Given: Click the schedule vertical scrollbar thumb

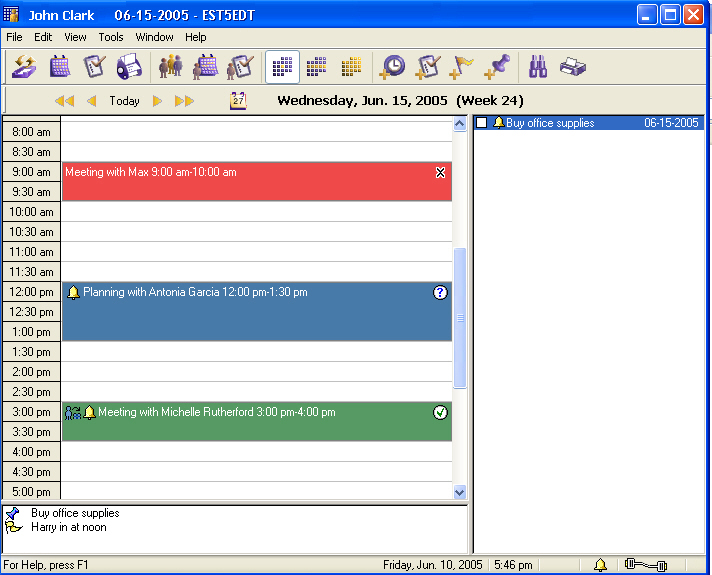Looking at the screenshot, I should pos(460,318).
